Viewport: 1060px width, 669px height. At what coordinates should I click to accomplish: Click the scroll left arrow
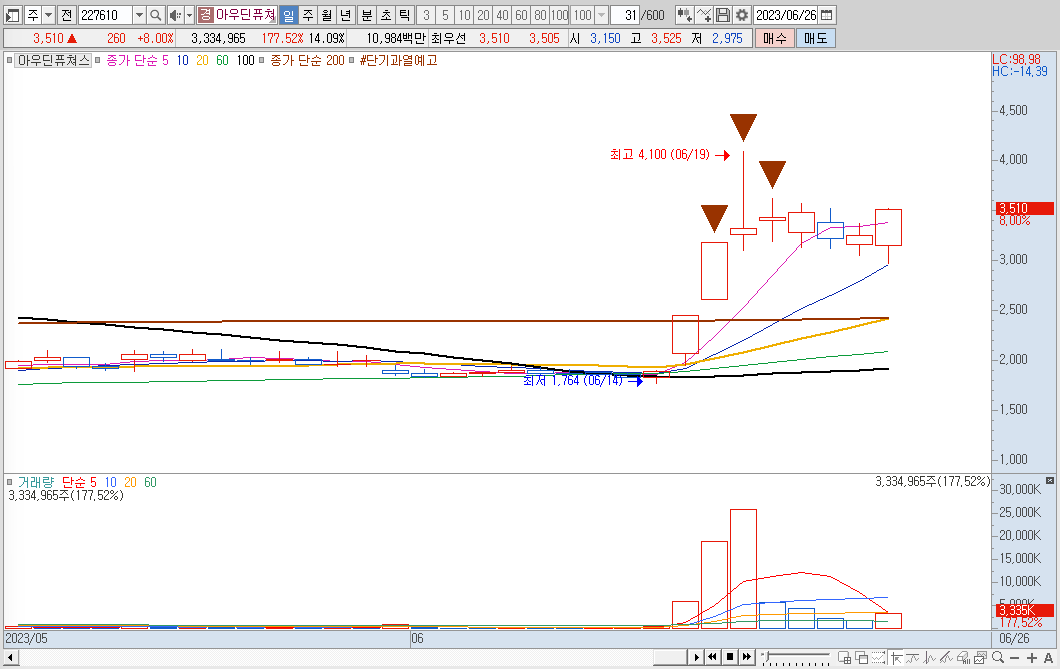(9, 657)
